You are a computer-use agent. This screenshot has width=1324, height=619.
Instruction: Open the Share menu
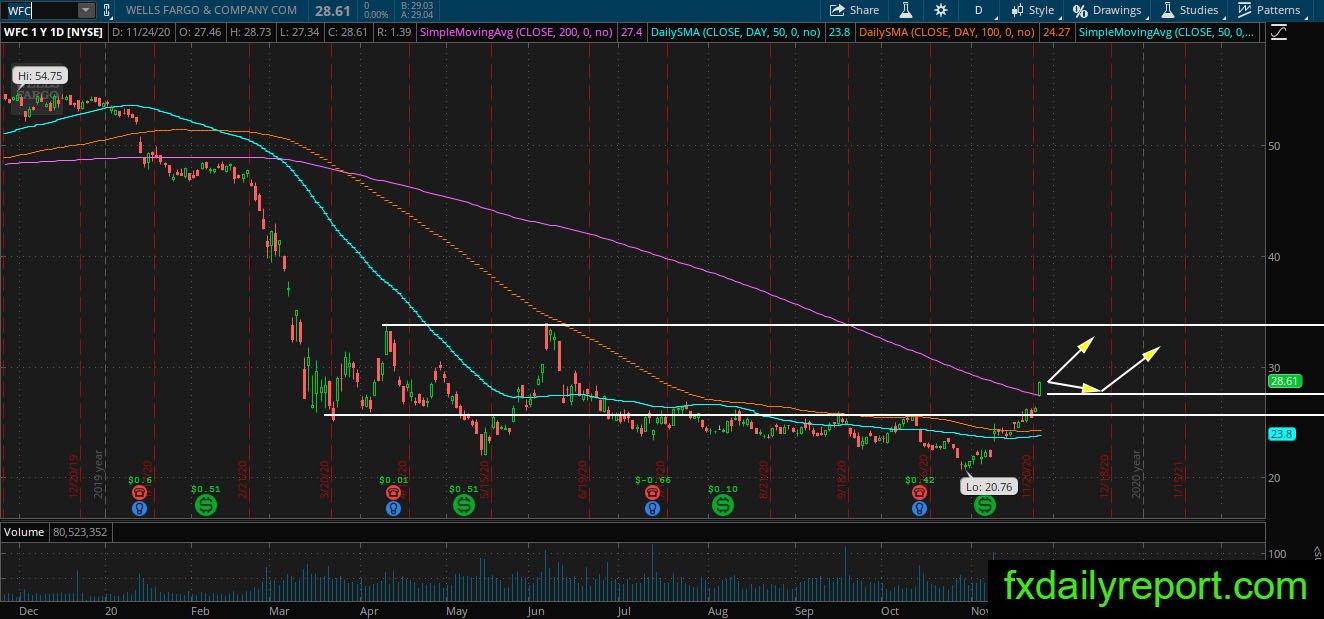855,10
